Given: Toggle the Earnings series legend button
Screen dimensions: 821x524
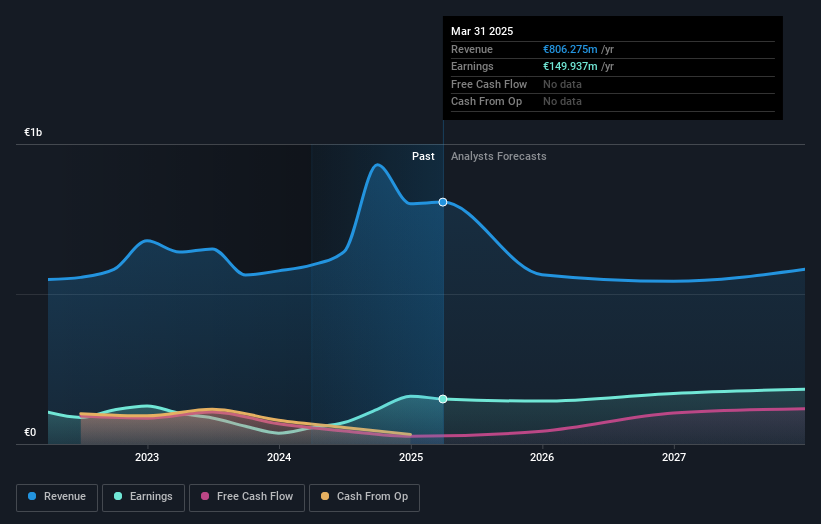Looking at the screenshot, I should coord(143,497).
